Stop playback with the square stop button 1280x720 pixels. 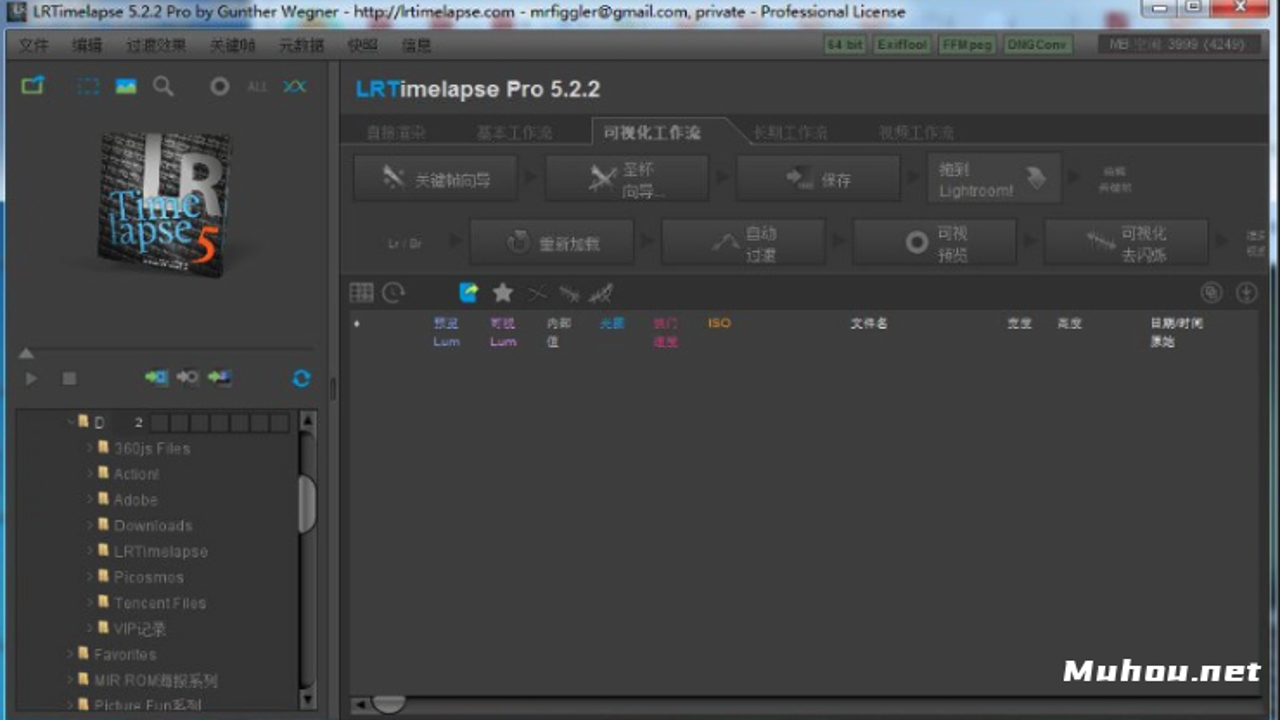tap(69, 378)
